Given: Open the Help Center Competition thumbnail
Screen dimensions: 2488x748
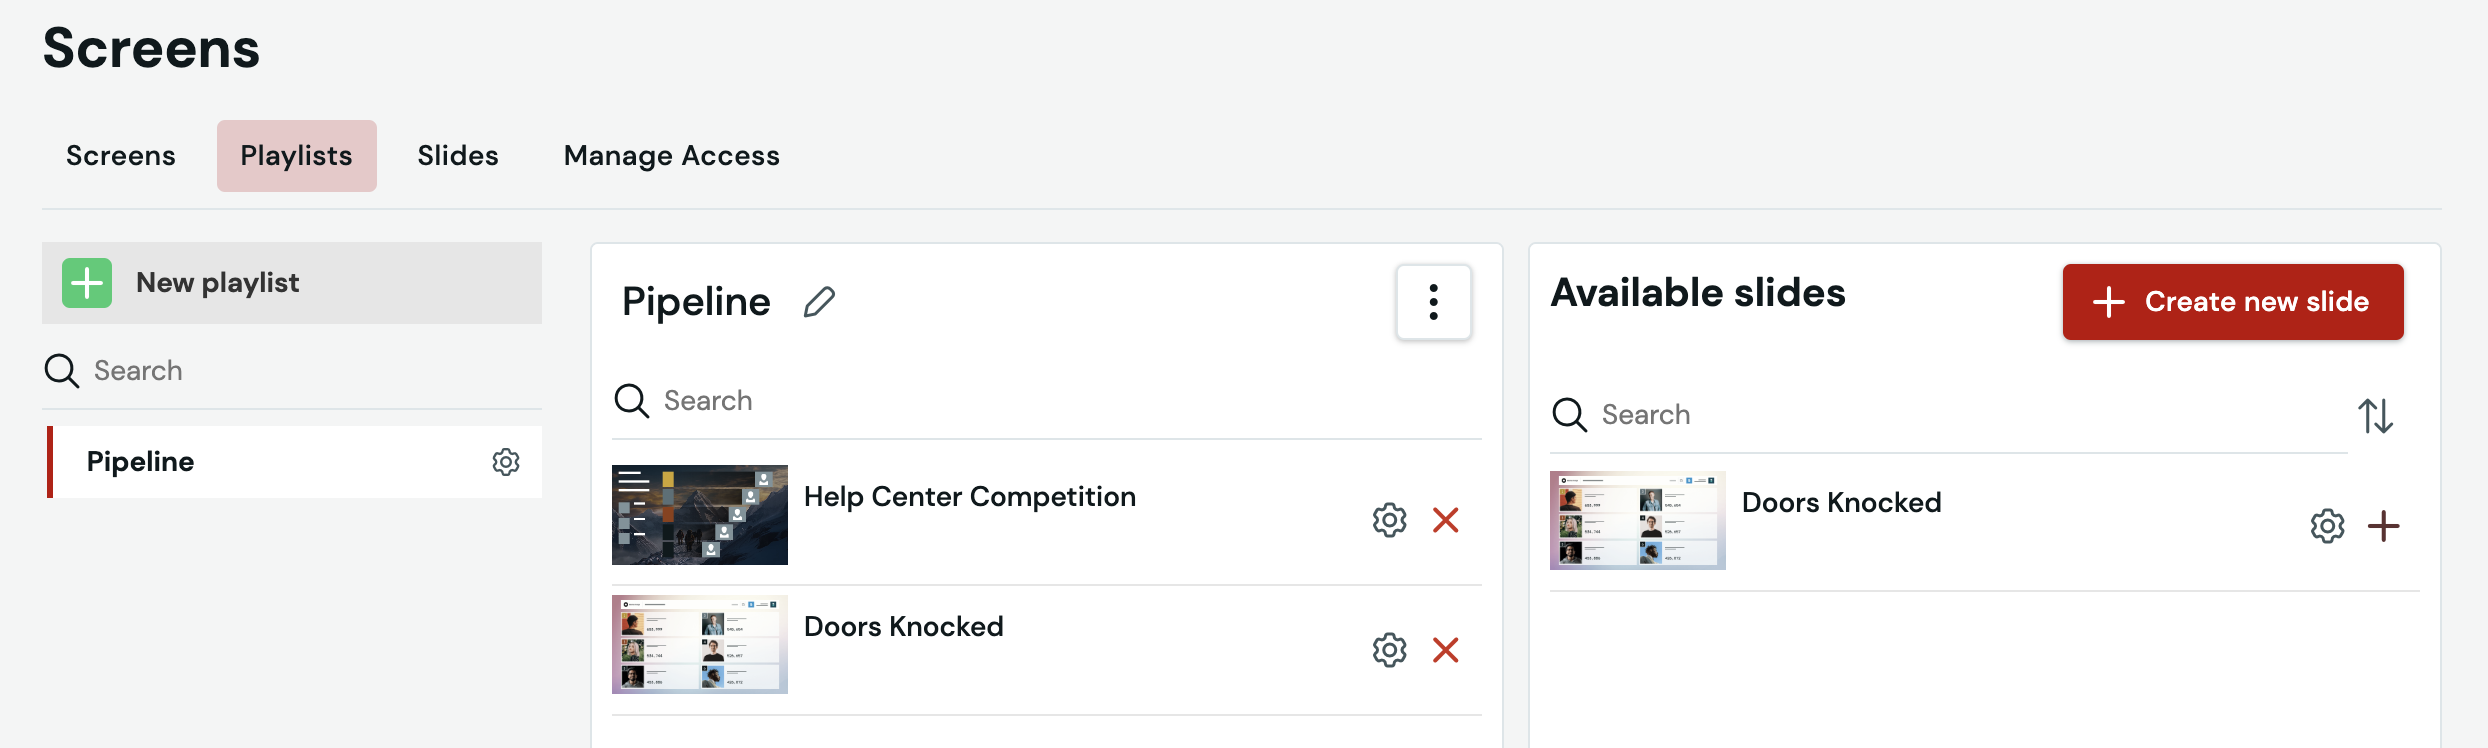Looking at the screenshot, I should (x=700, y=515).
